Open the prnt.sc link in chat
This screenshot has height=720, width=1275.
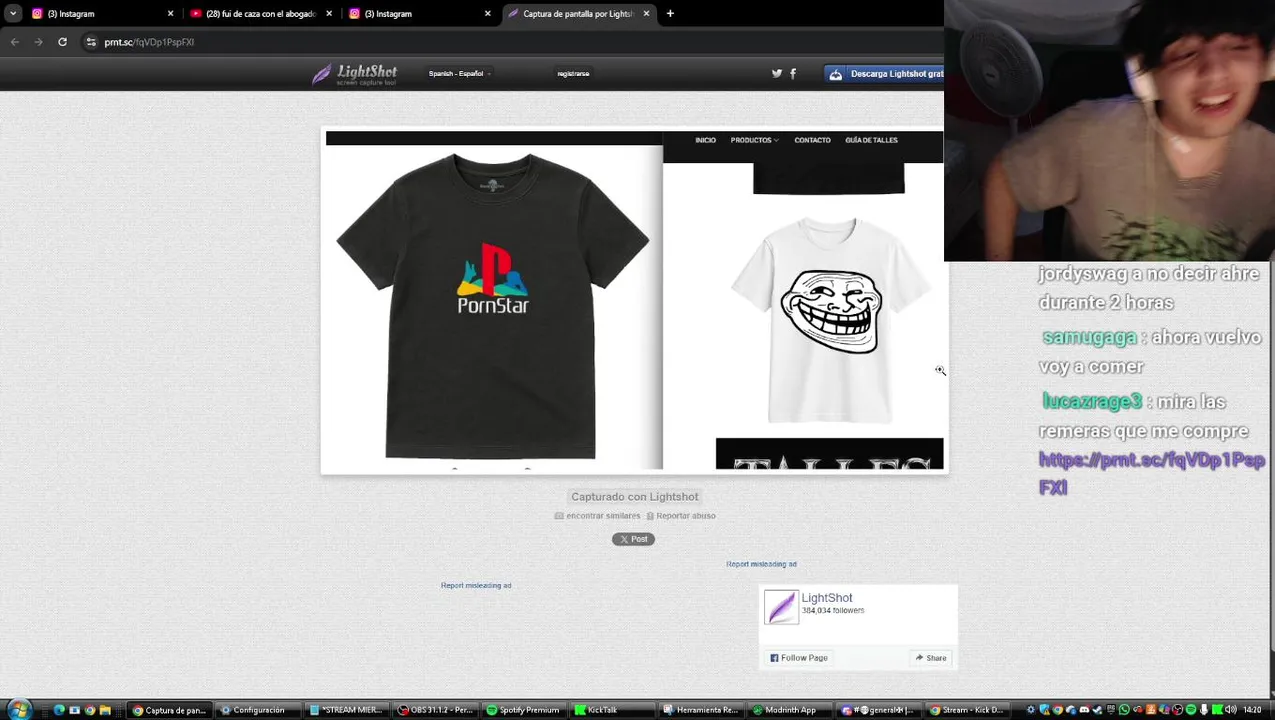pos(1152,474)
